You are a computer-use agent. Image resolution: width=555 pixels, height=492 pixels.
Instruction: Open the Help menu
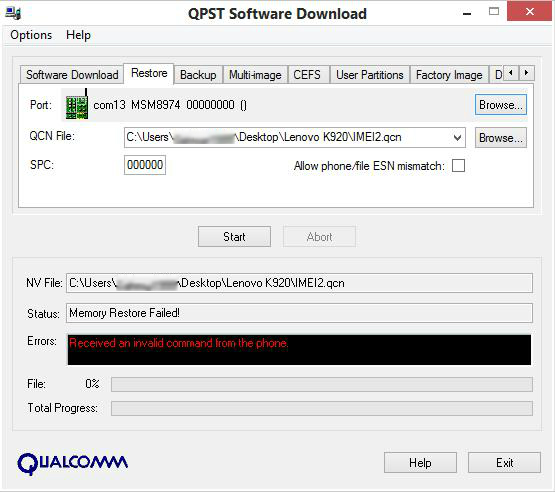(x=78, y=35)
